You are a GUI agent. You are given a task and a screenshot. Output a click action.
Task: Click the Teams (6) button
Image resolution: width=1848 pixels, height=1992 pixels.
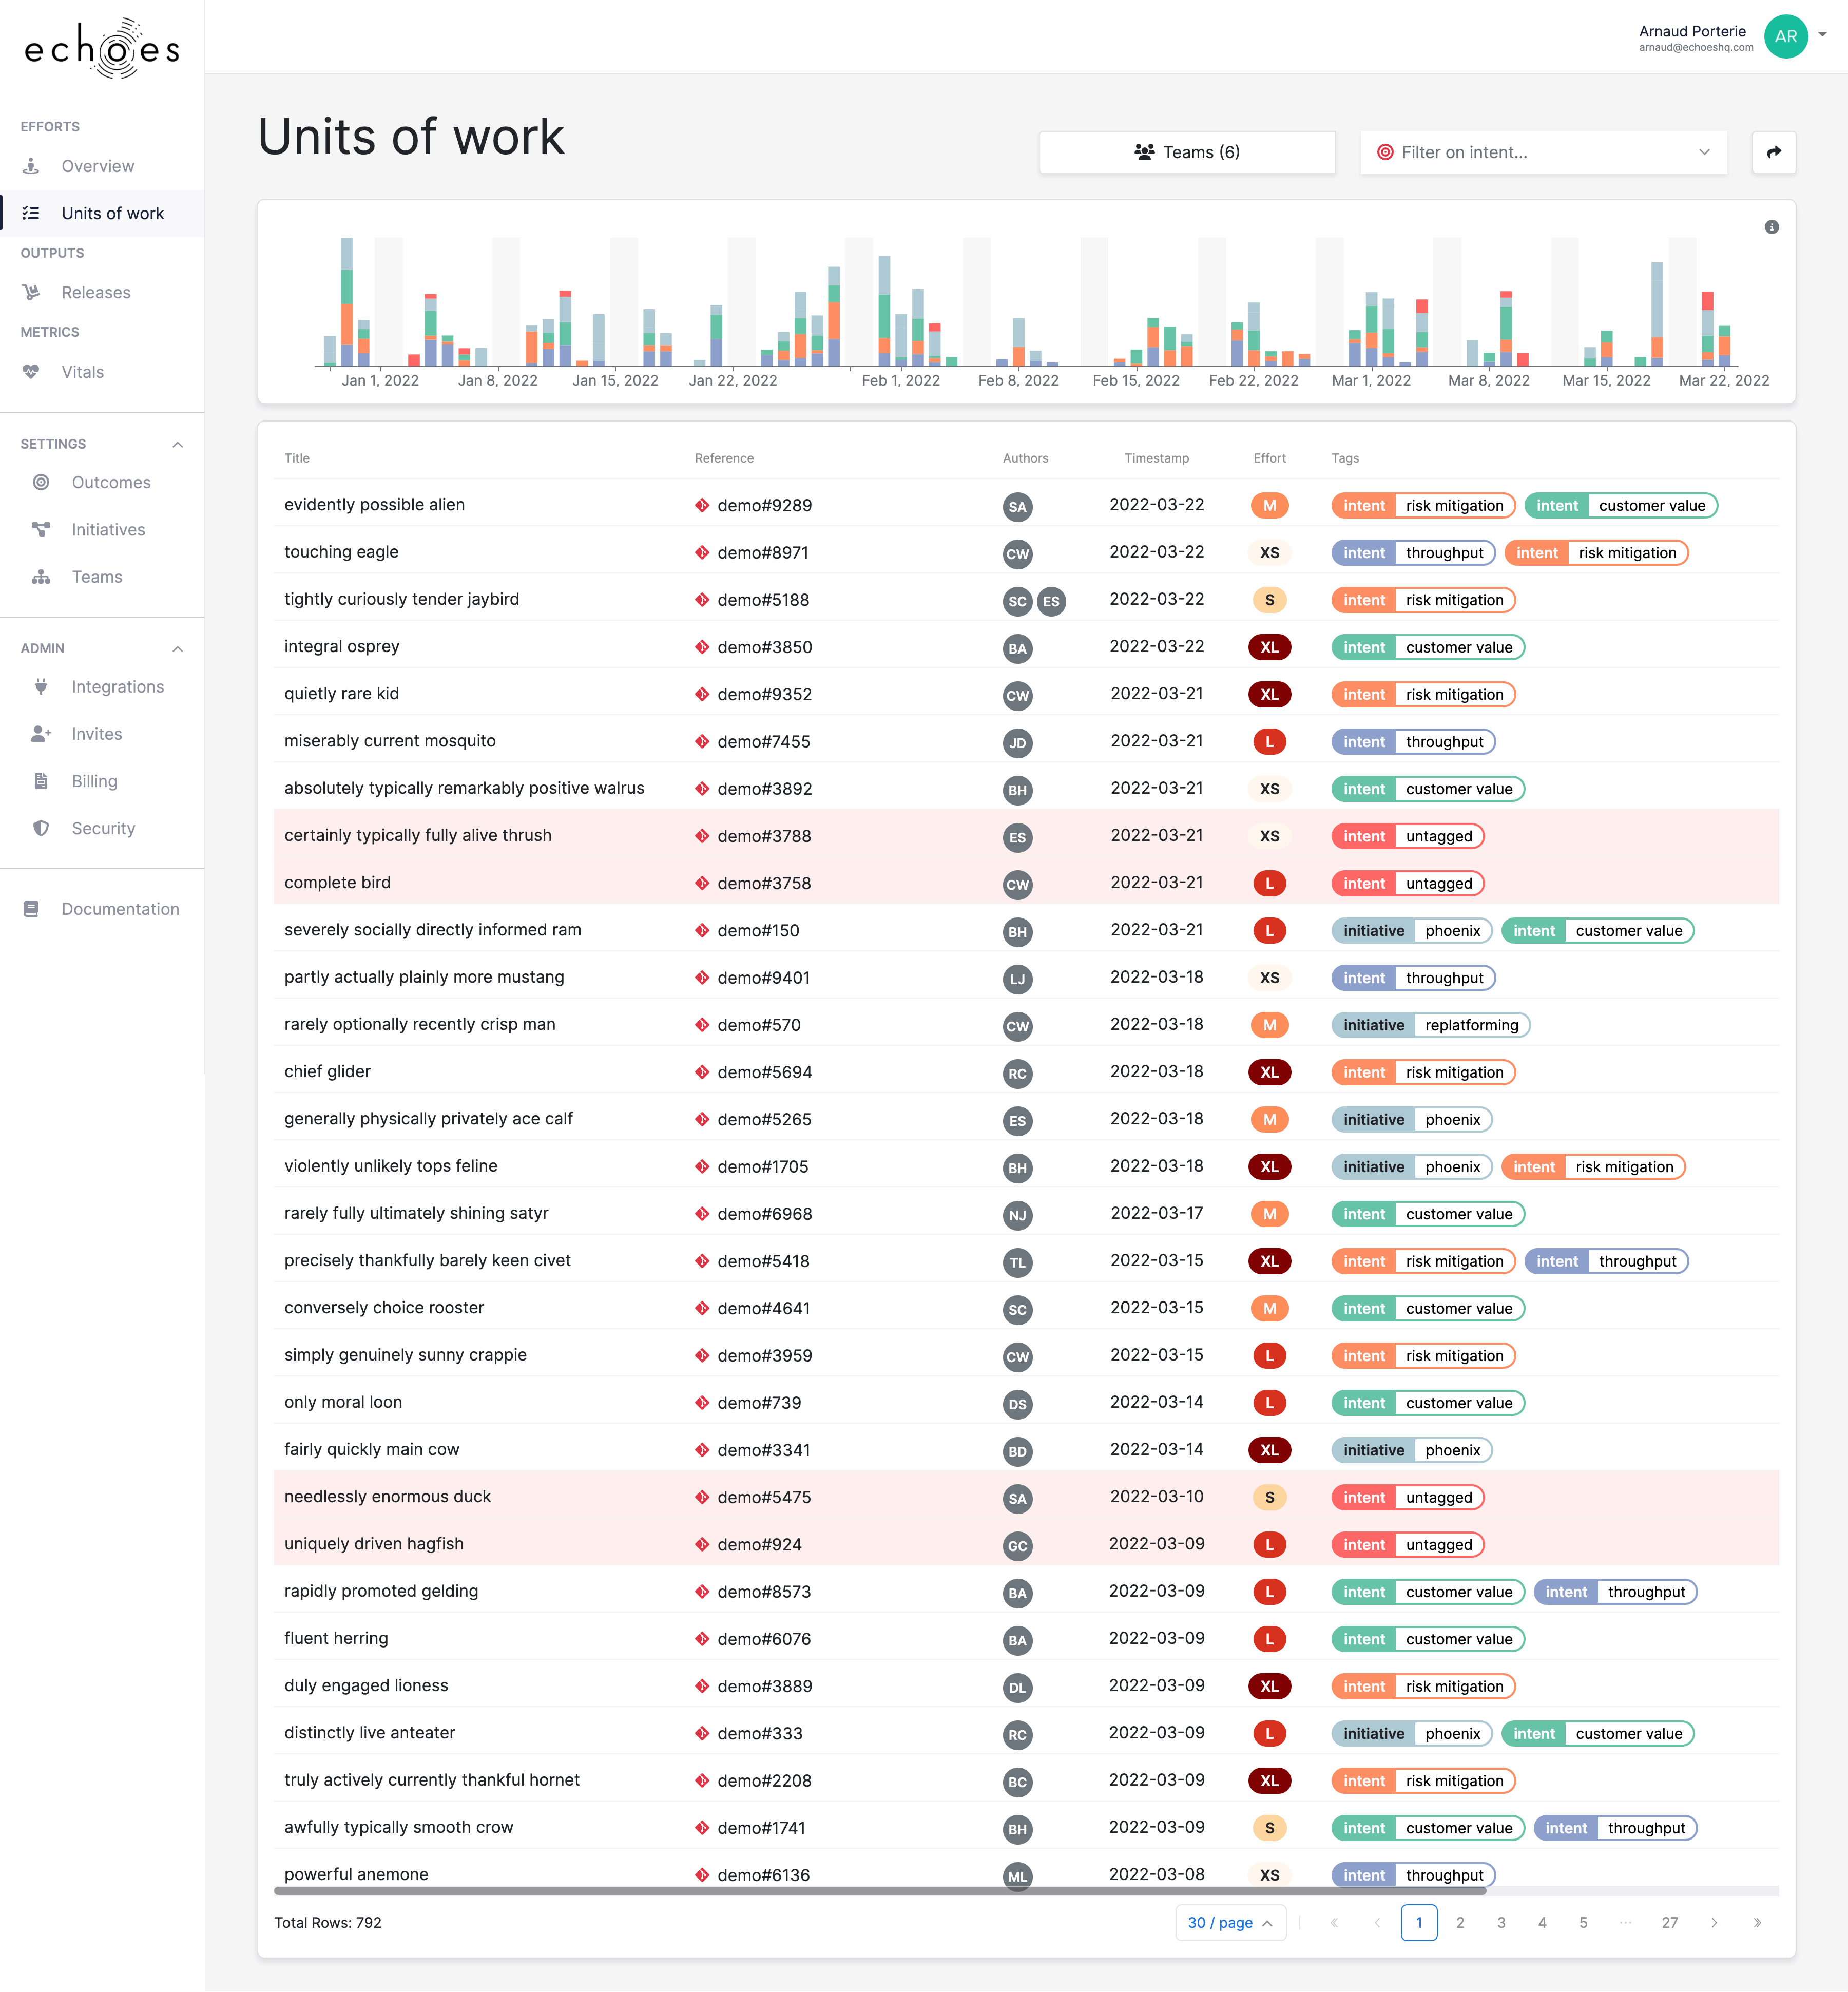pos(1186,152)
